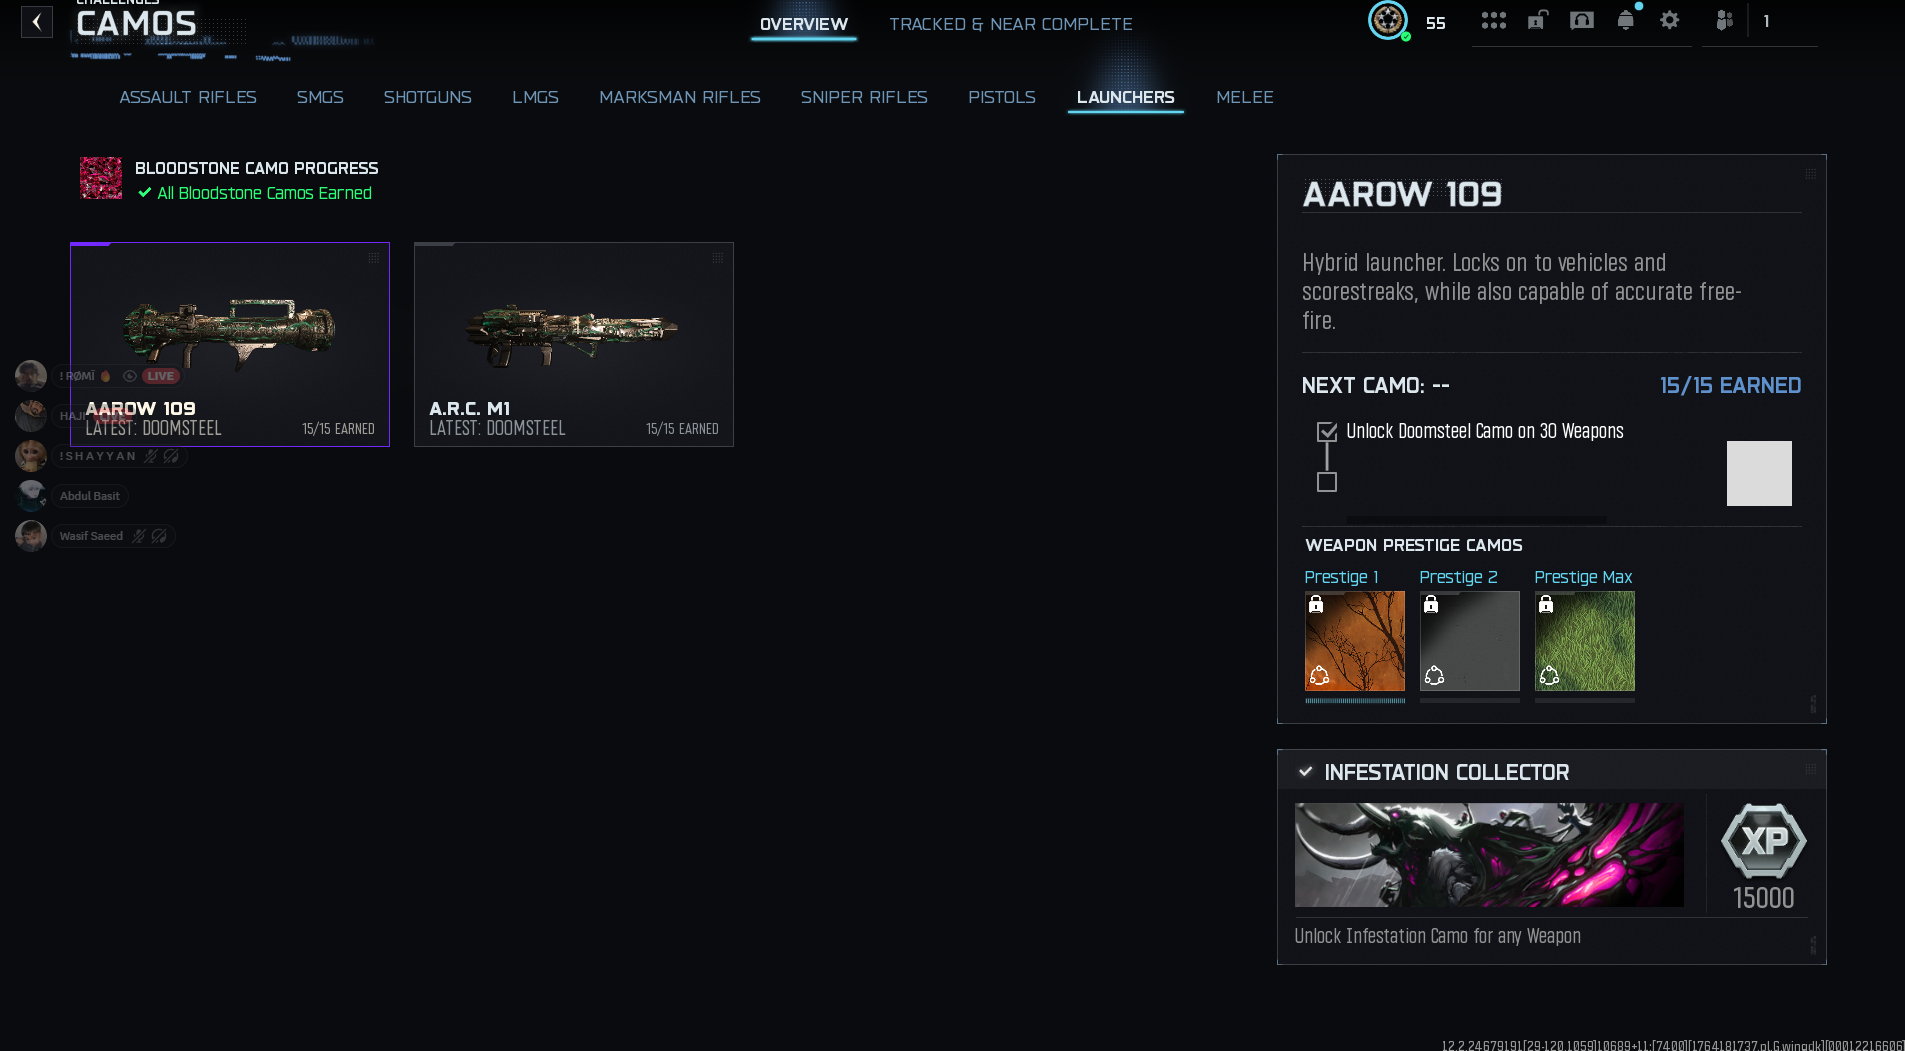Click the 'Unlock Infestation Camo for any Weapon' text
The width and height of the screenshot is (1905, 1051).
(x=1437, y=937)
